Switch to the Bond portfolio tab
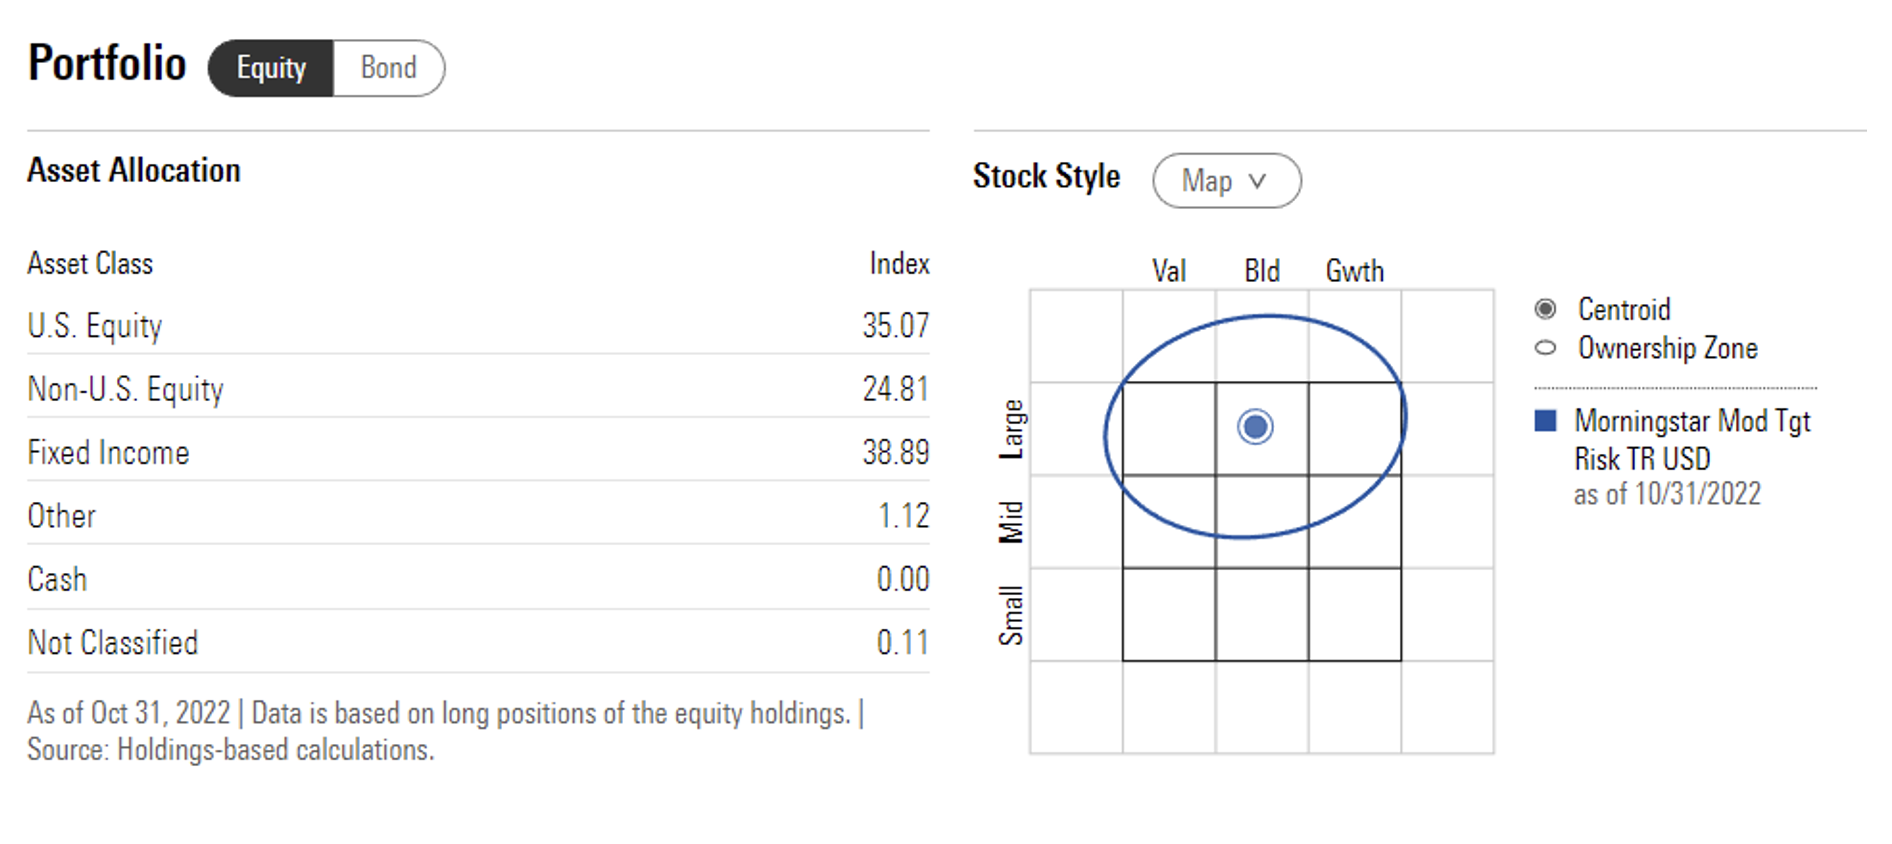This screenshot has width=1892, height=844. click(x=388, y=68)
